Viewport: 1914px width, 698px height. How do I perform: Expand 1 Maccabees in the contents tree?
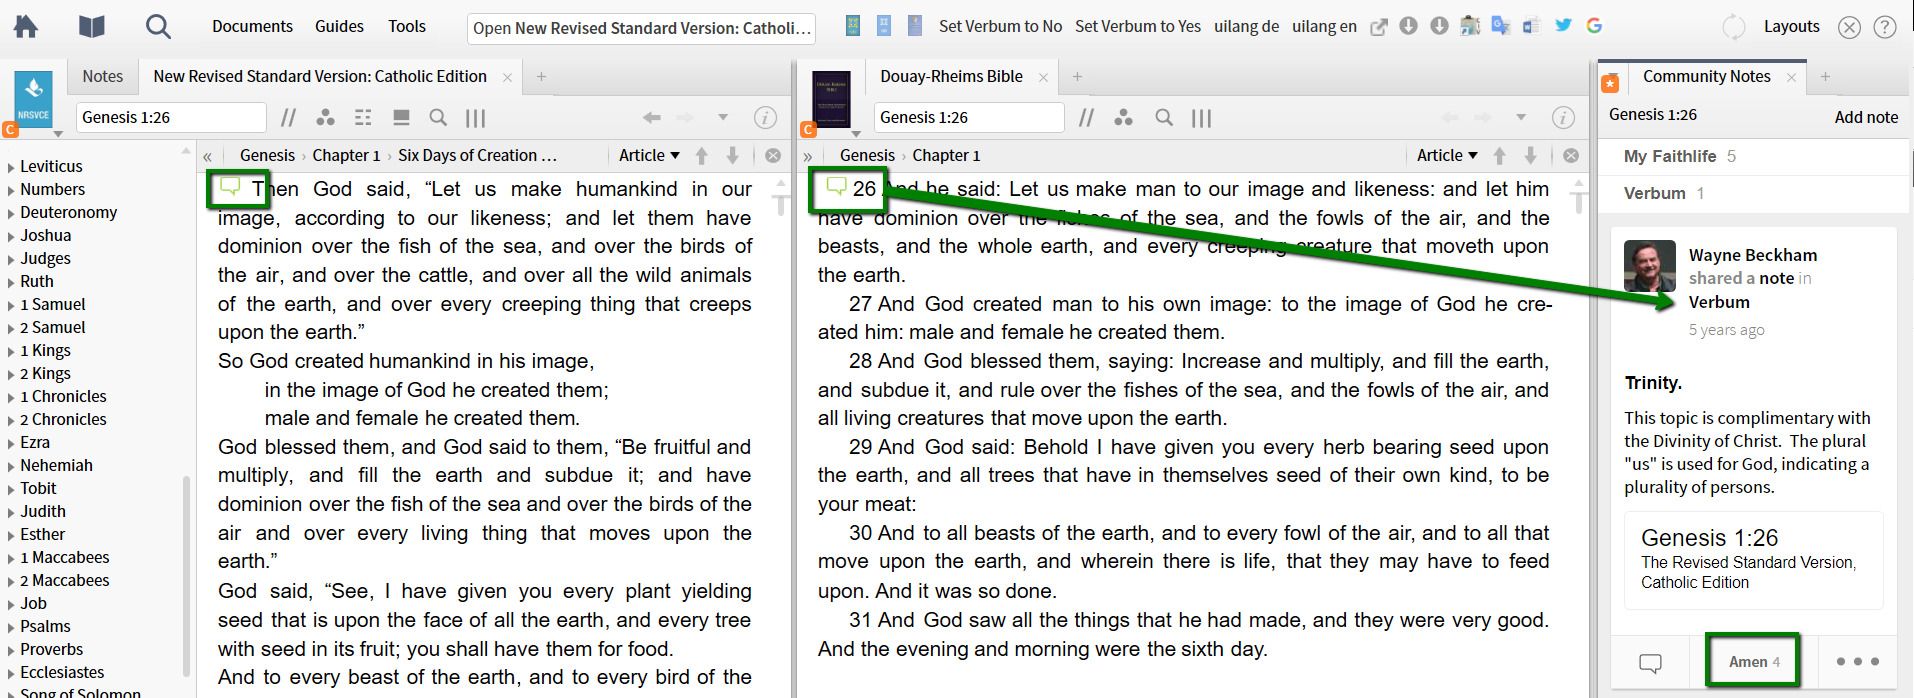[11, 558]
